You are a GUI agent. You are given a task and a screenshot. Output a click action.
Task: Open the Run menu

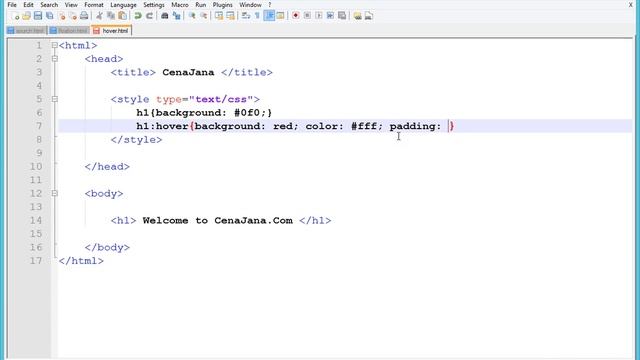200,5
